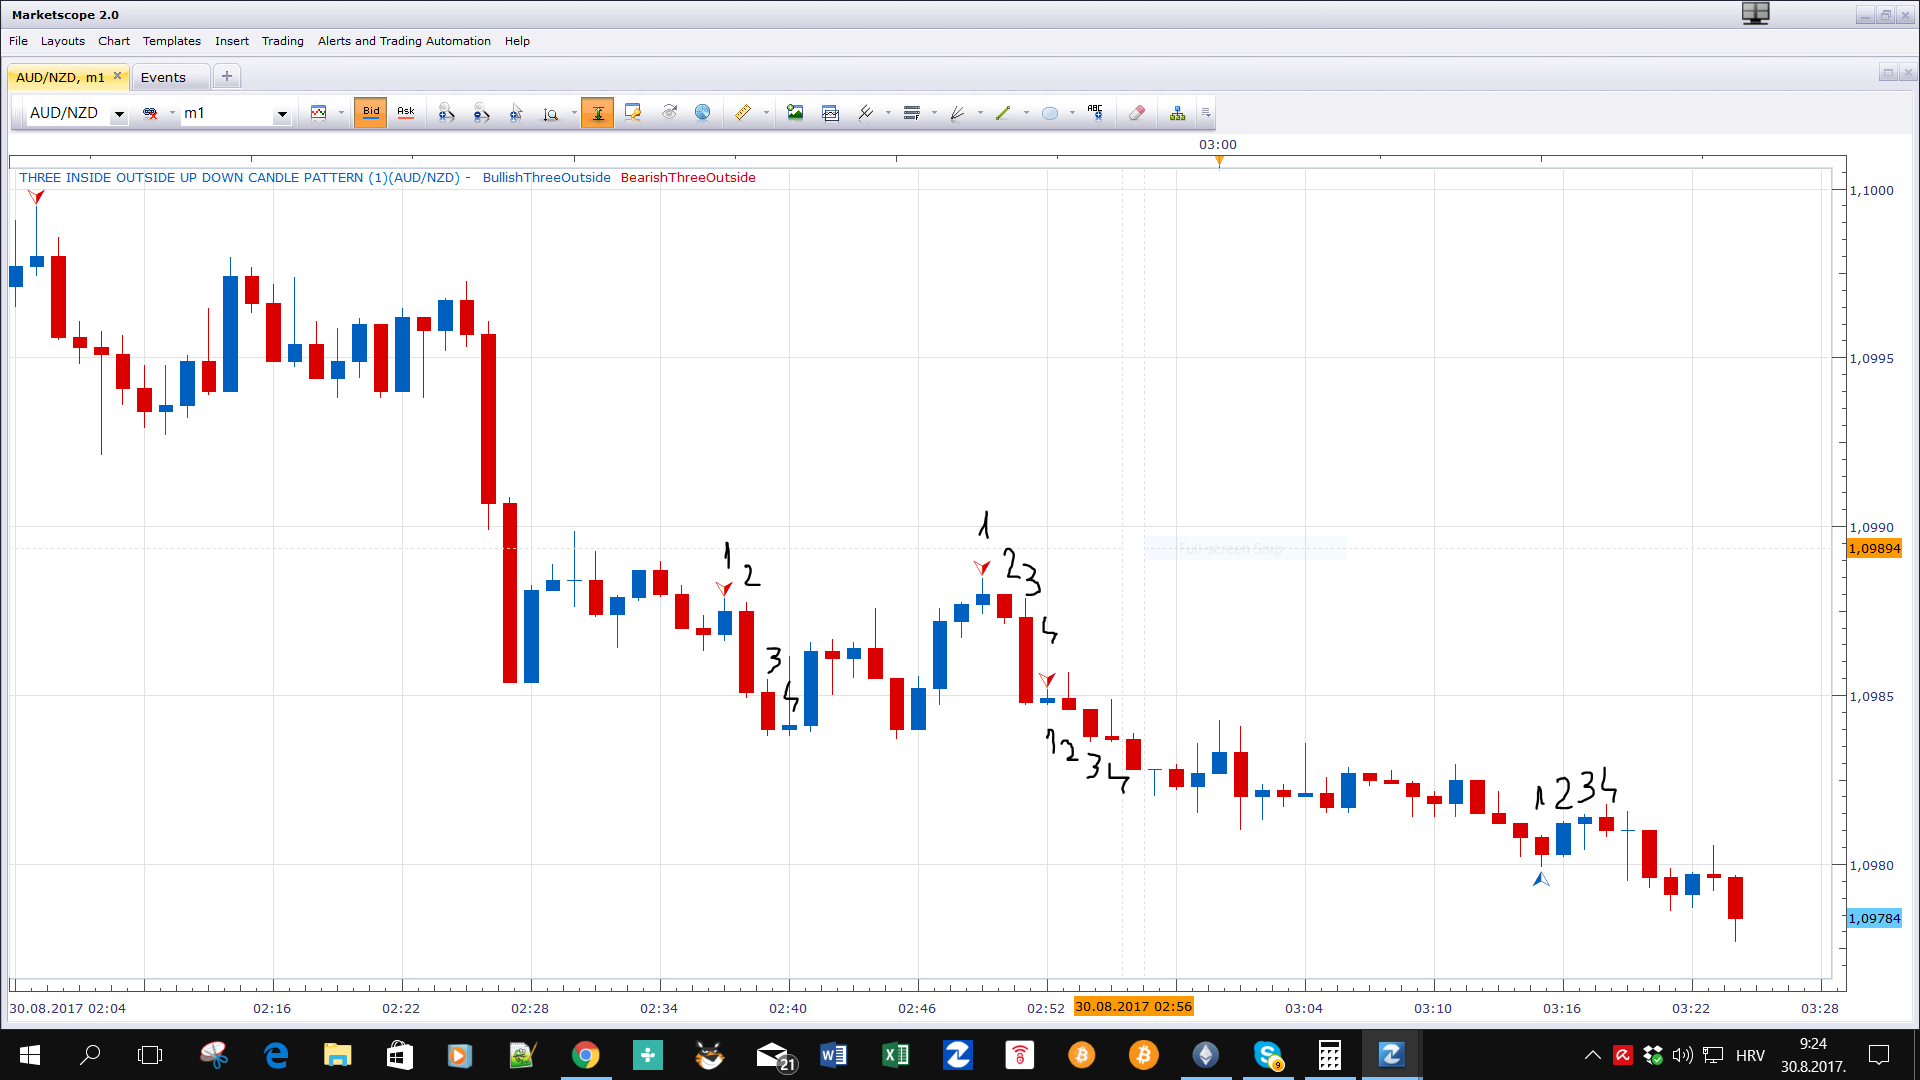Screen dimensions: 1920x1080
Task: Click the 1,09784 current price label
Action: pyautogui.click(x=1874, y=918)
